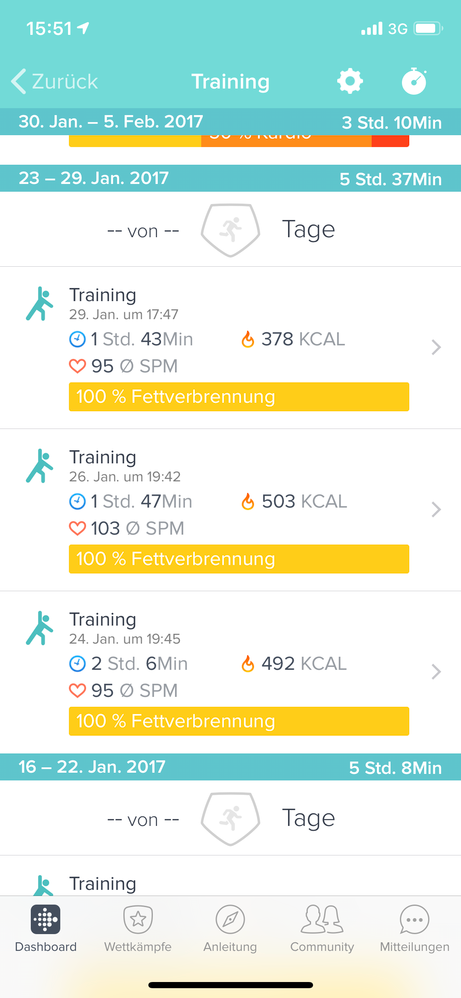Open training entry with 492 KCAL
Image resolution: width=461 pixels, height=998 pixels.
pyautogui.click(x=230, y=672)
